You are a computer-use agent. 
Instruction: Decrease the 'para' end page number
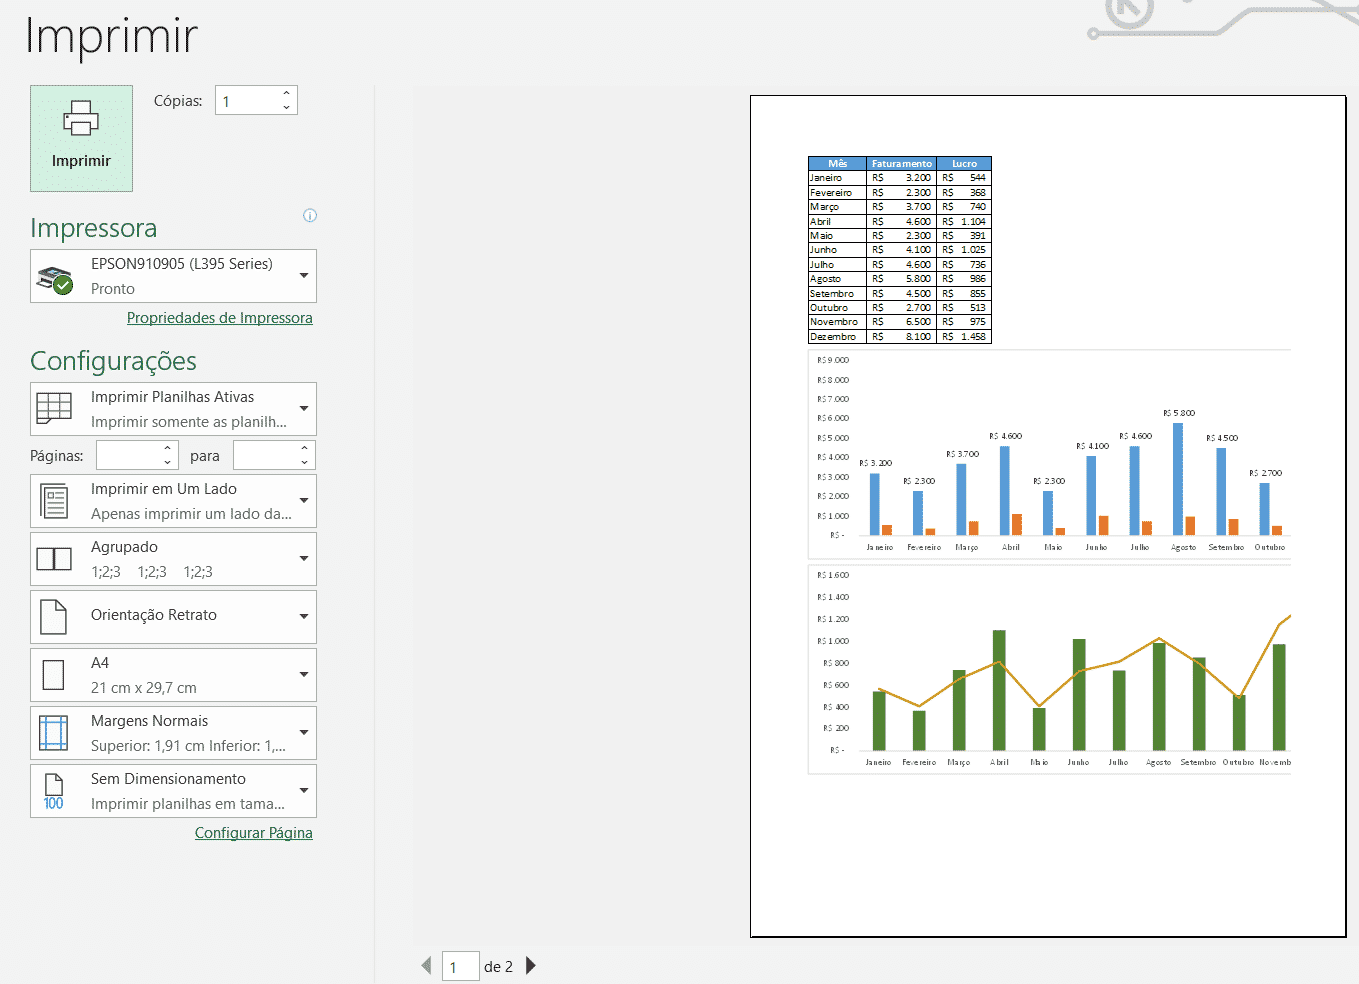(x=305, y=462)
